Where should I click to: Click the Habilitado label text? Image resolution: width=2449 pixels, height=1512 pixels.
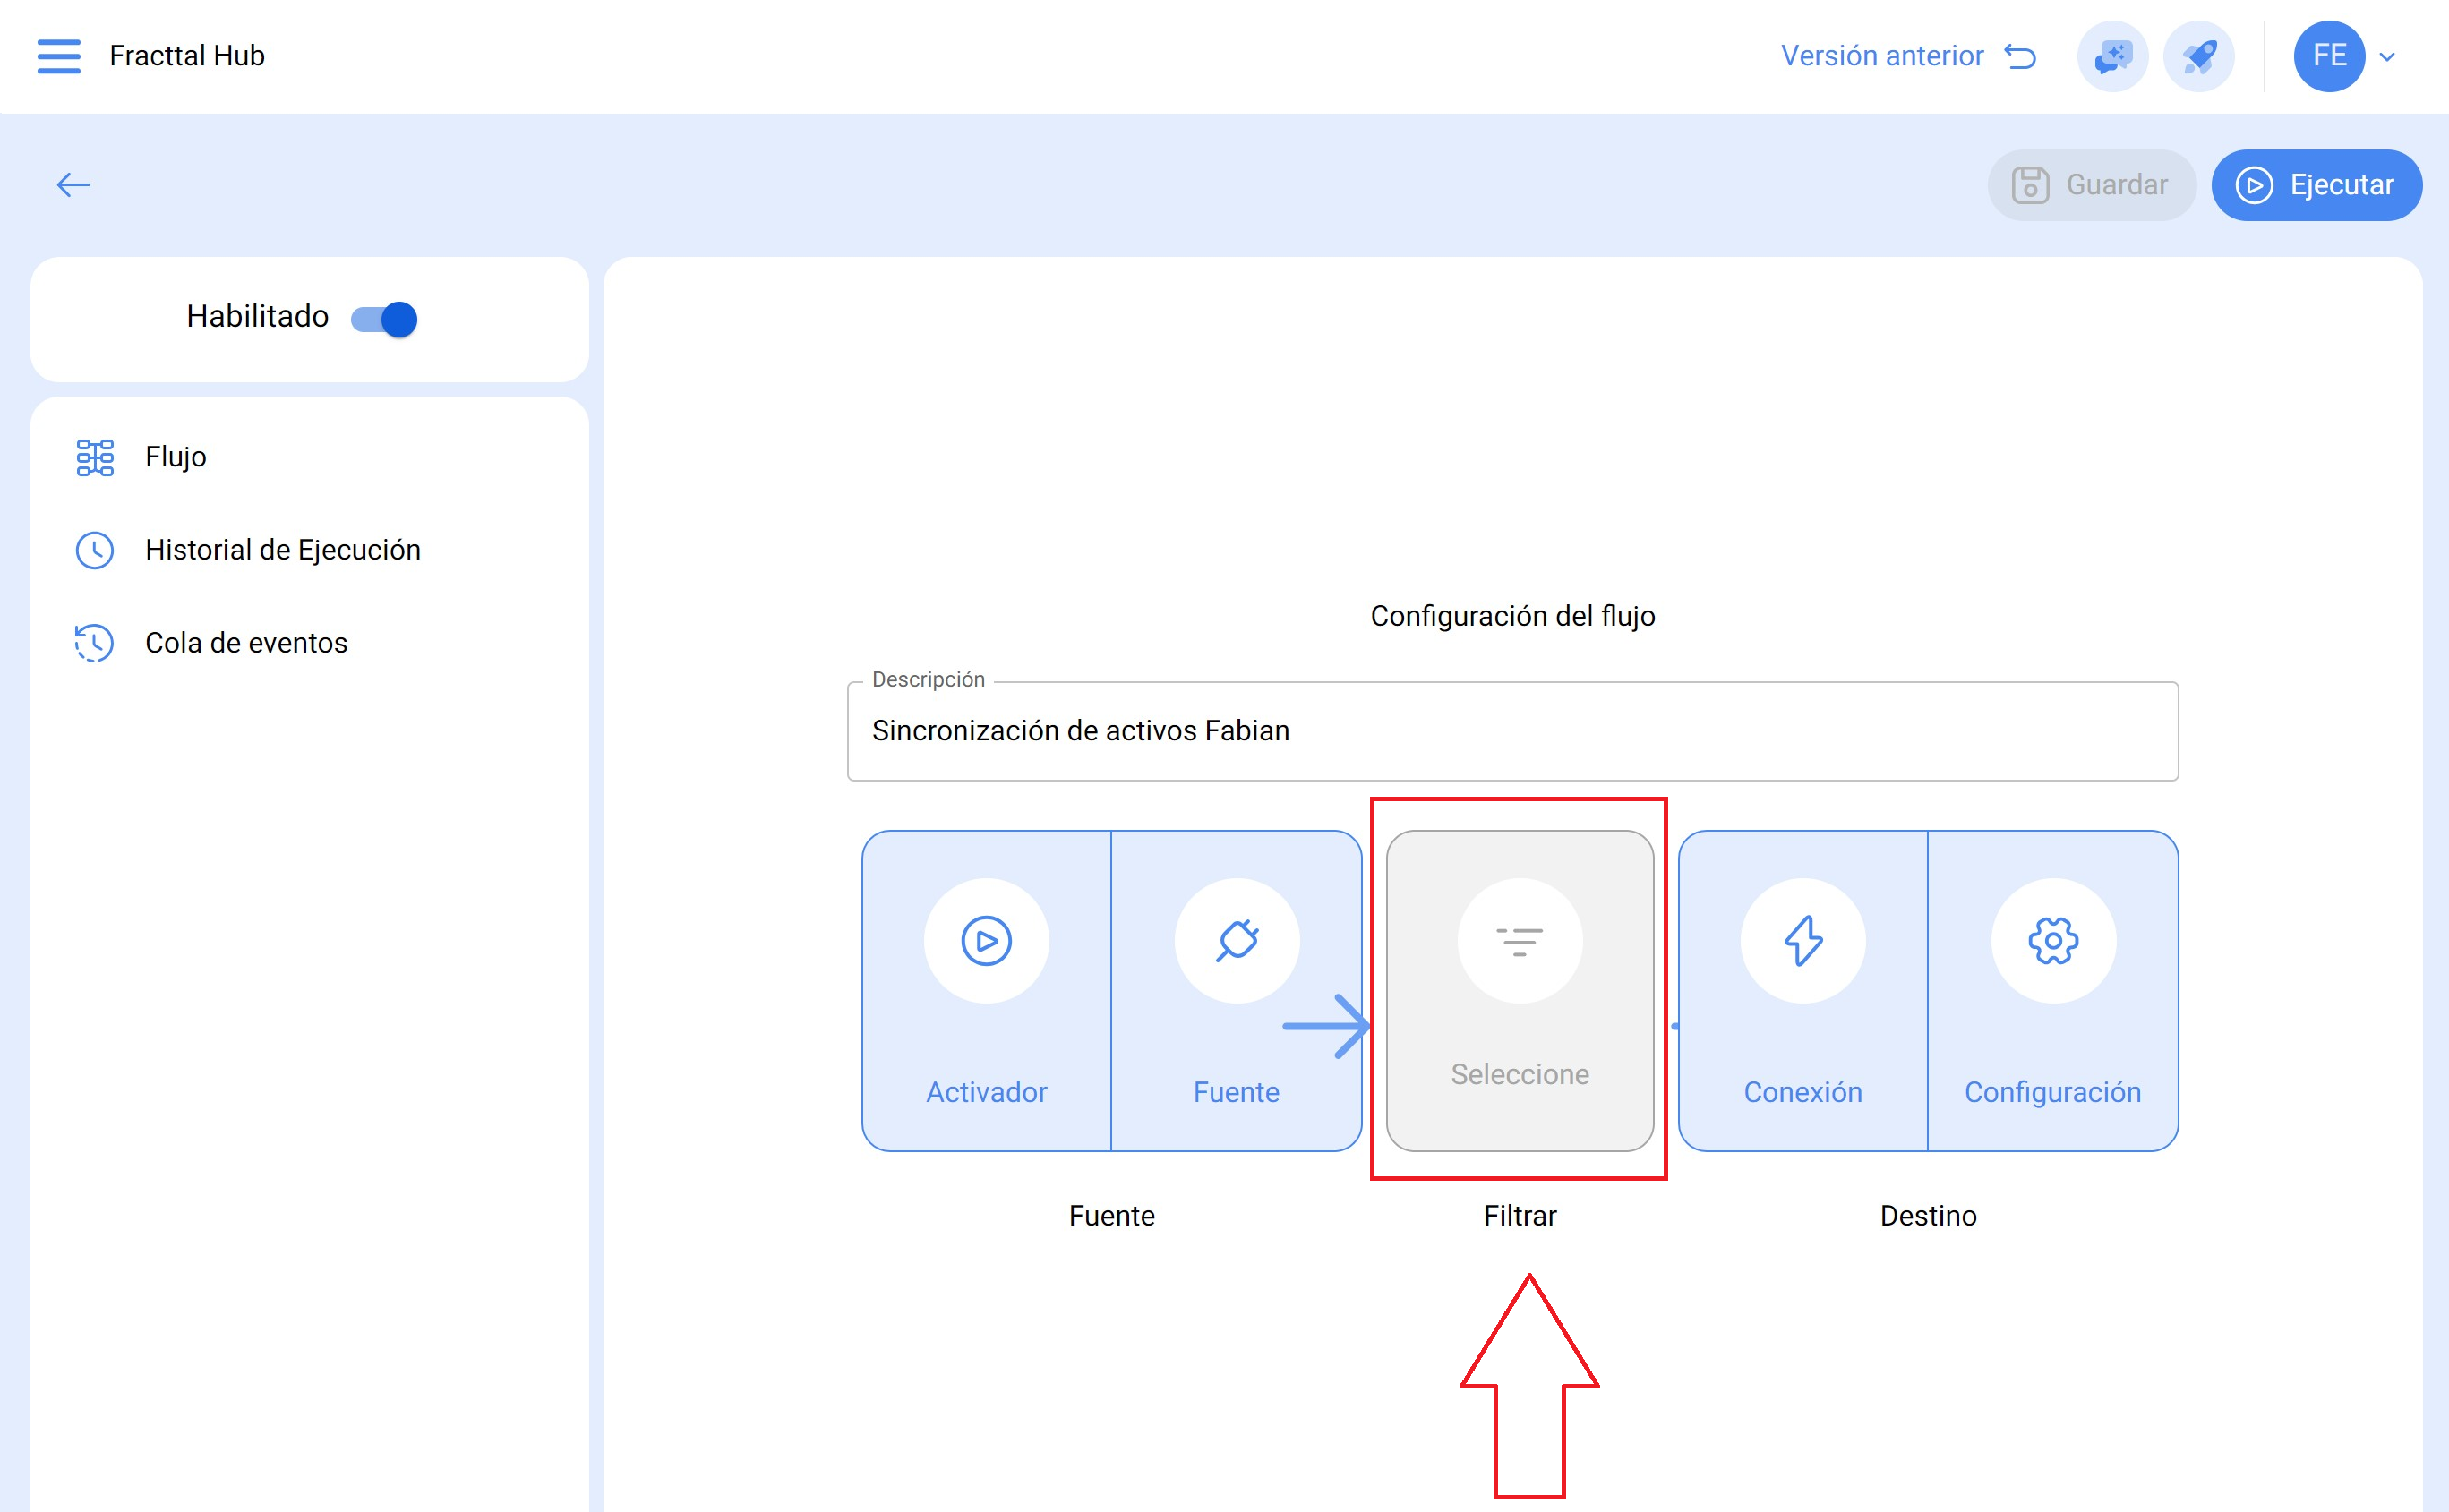point(257,317)
